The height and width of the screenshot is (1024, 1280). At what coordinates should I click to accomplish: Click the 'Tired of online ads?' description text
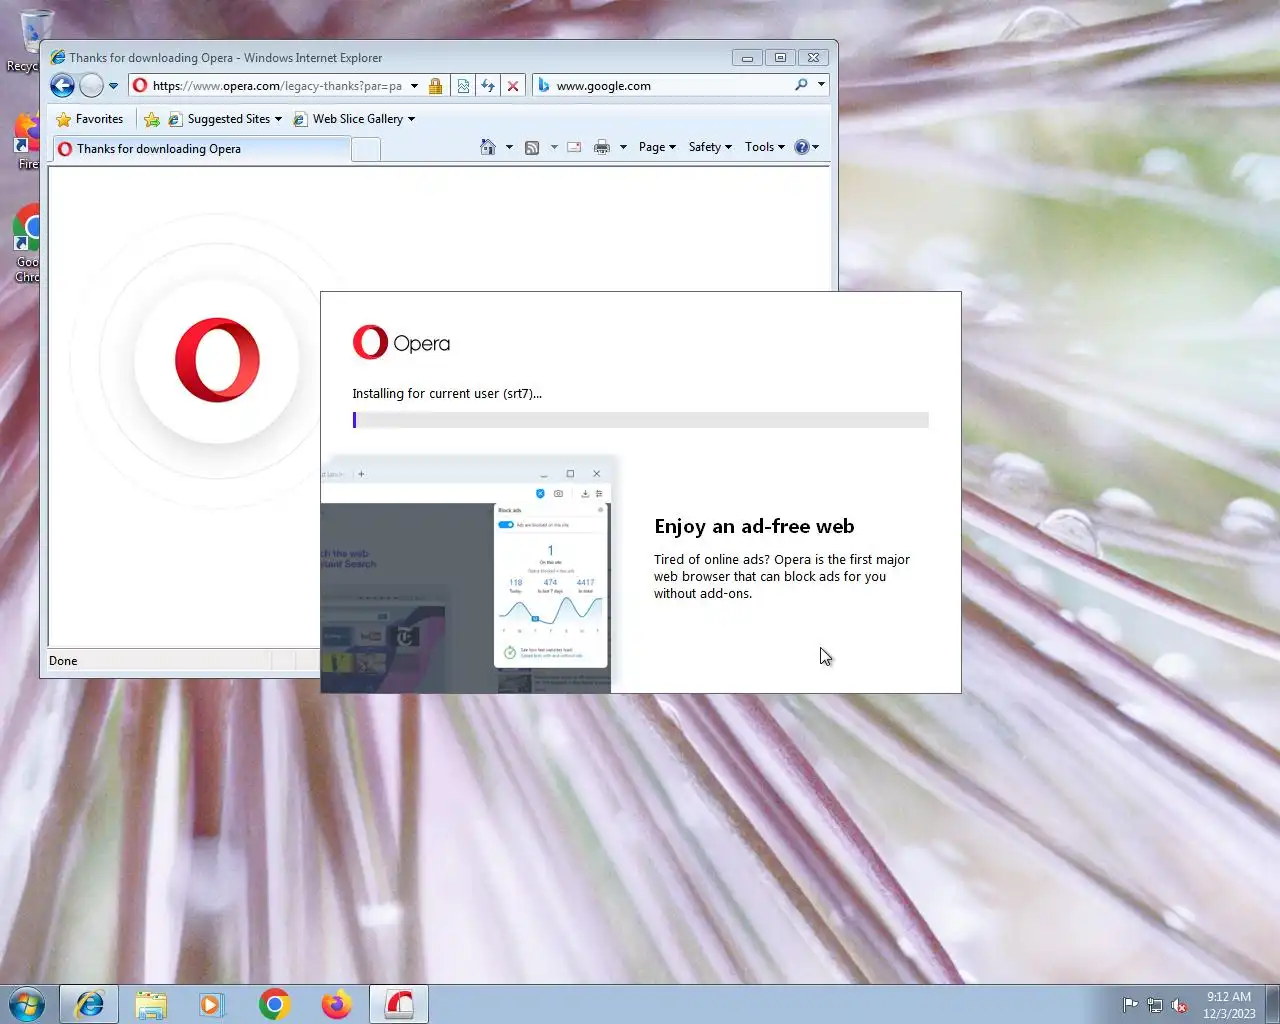click(x=782, y=576)
